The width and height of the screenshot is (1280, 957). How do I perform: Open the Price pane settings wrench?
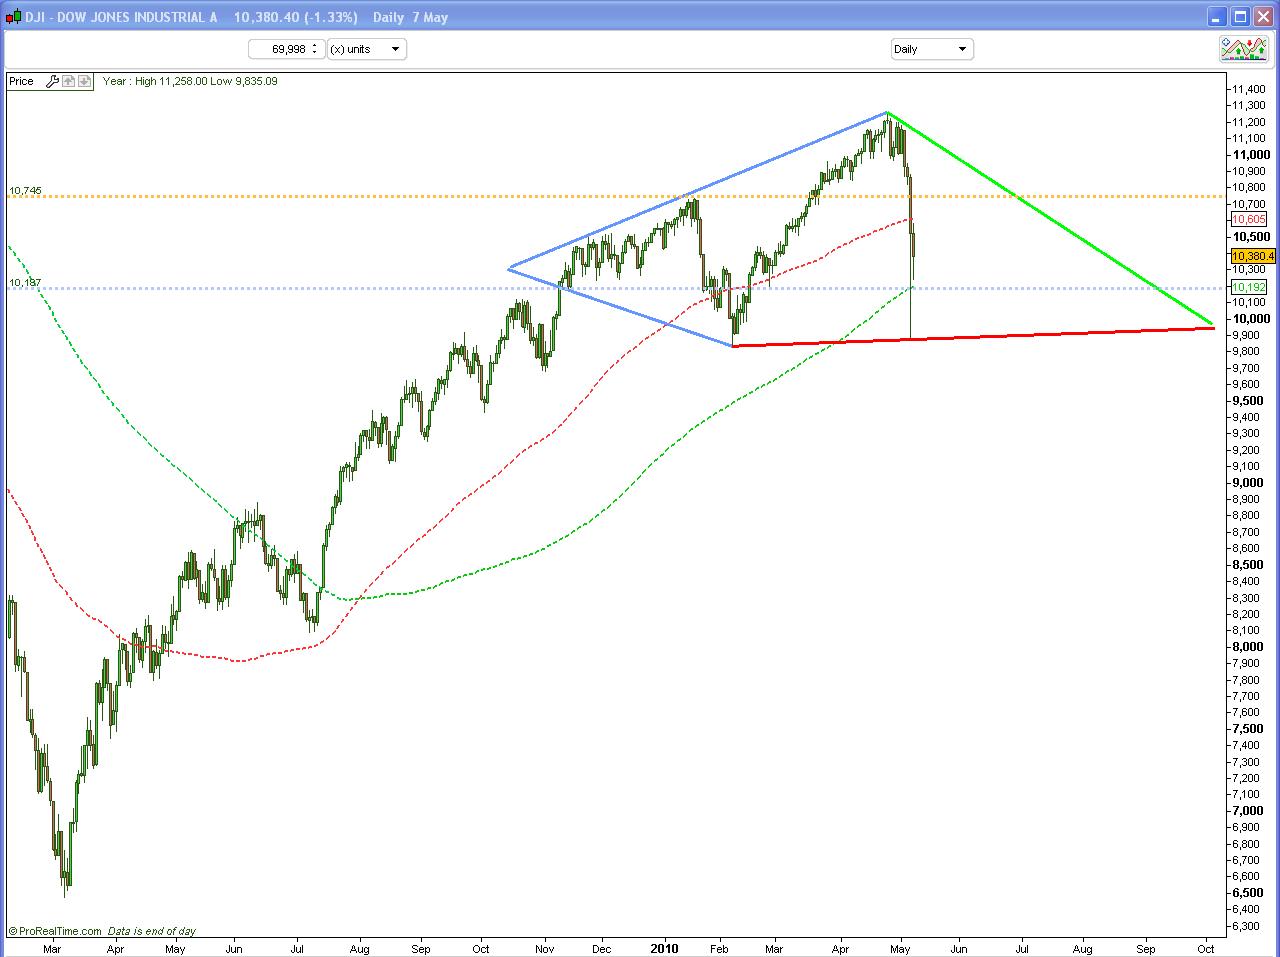[54, 81]
